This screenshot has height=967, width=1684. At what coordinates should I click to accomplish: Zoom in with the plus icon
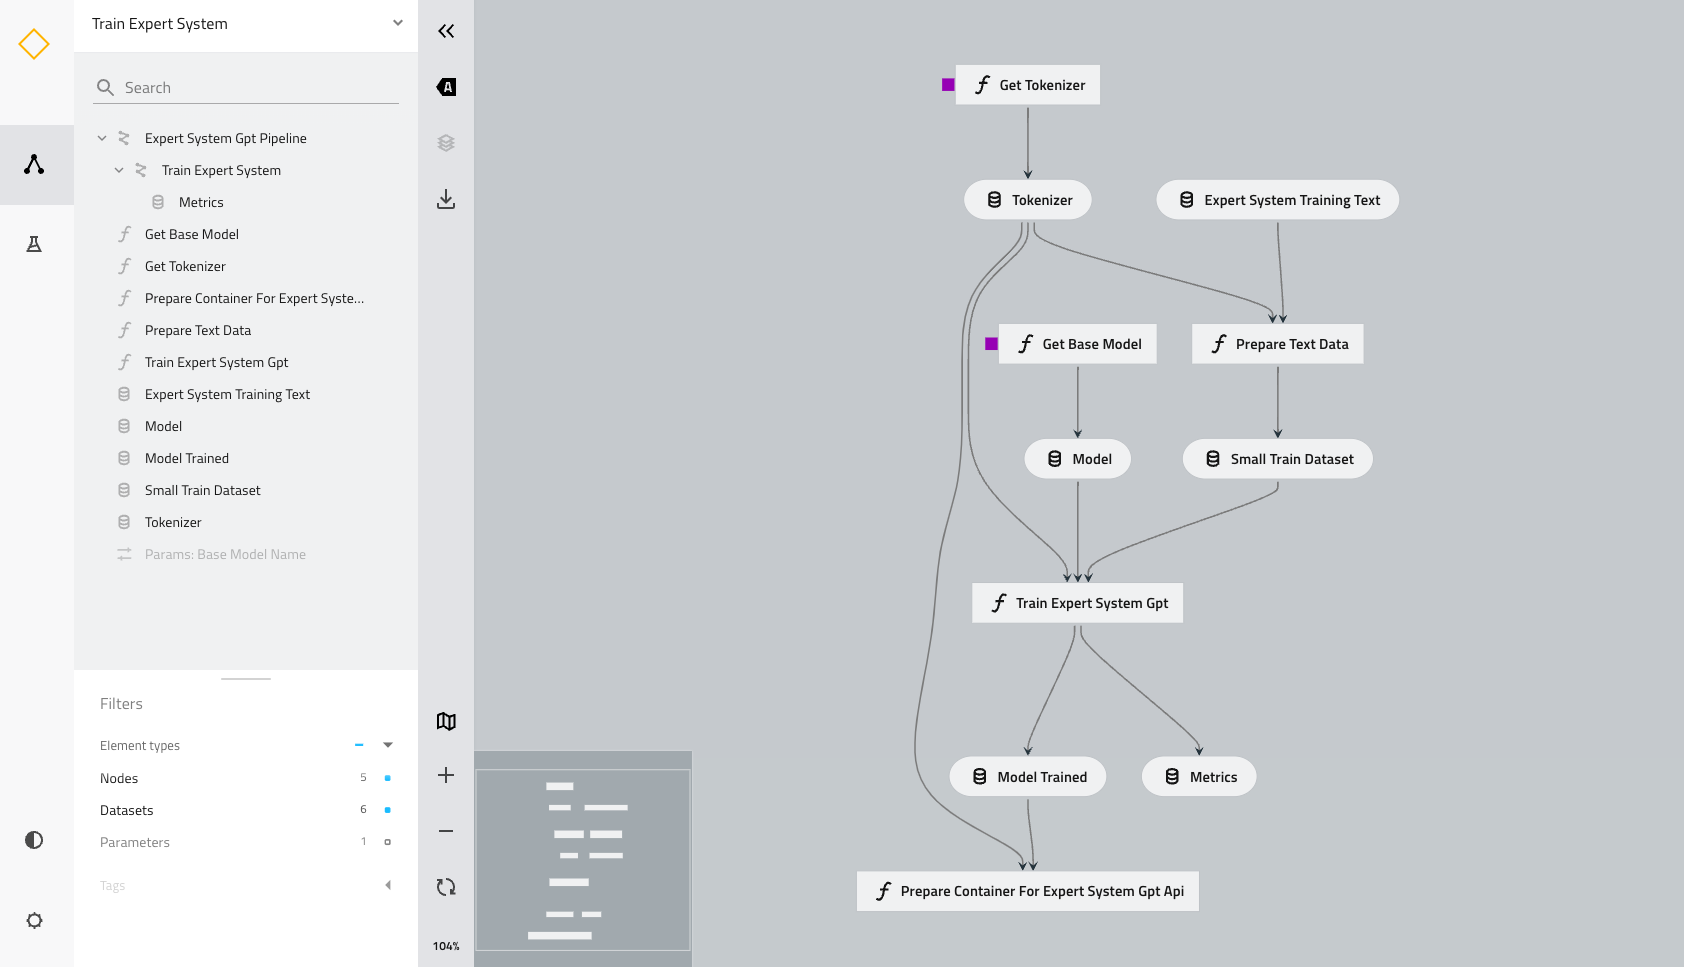coord(446,775)
